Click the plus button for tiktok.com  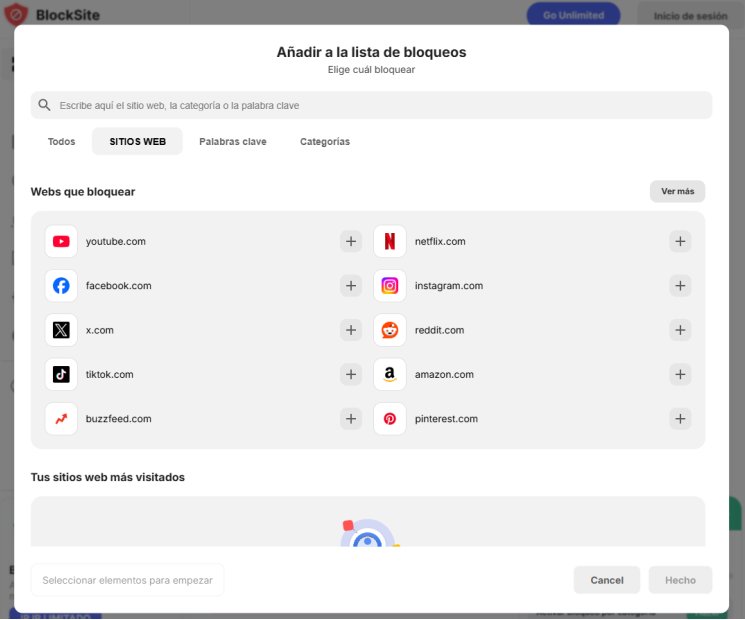pos(351,374)
